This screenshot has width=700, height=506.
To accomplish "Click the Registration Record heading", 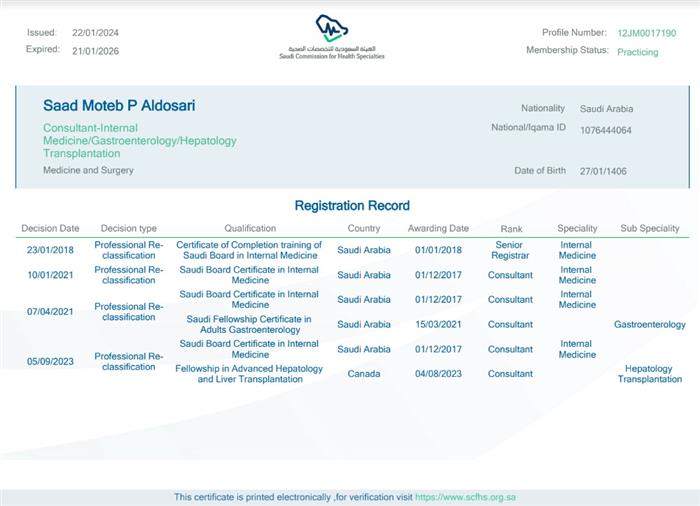I will click(x=352, y=206).
